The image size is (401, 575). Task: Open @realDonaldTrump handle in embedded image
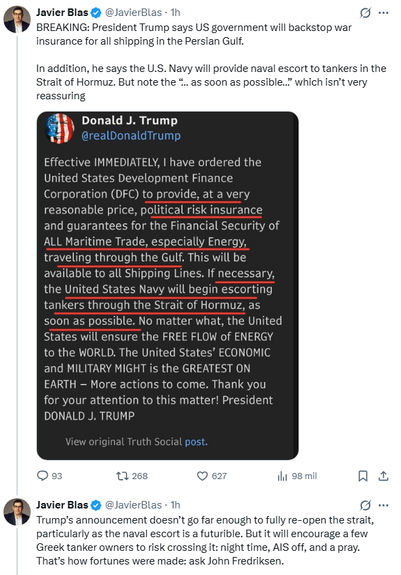click(131, 136)
